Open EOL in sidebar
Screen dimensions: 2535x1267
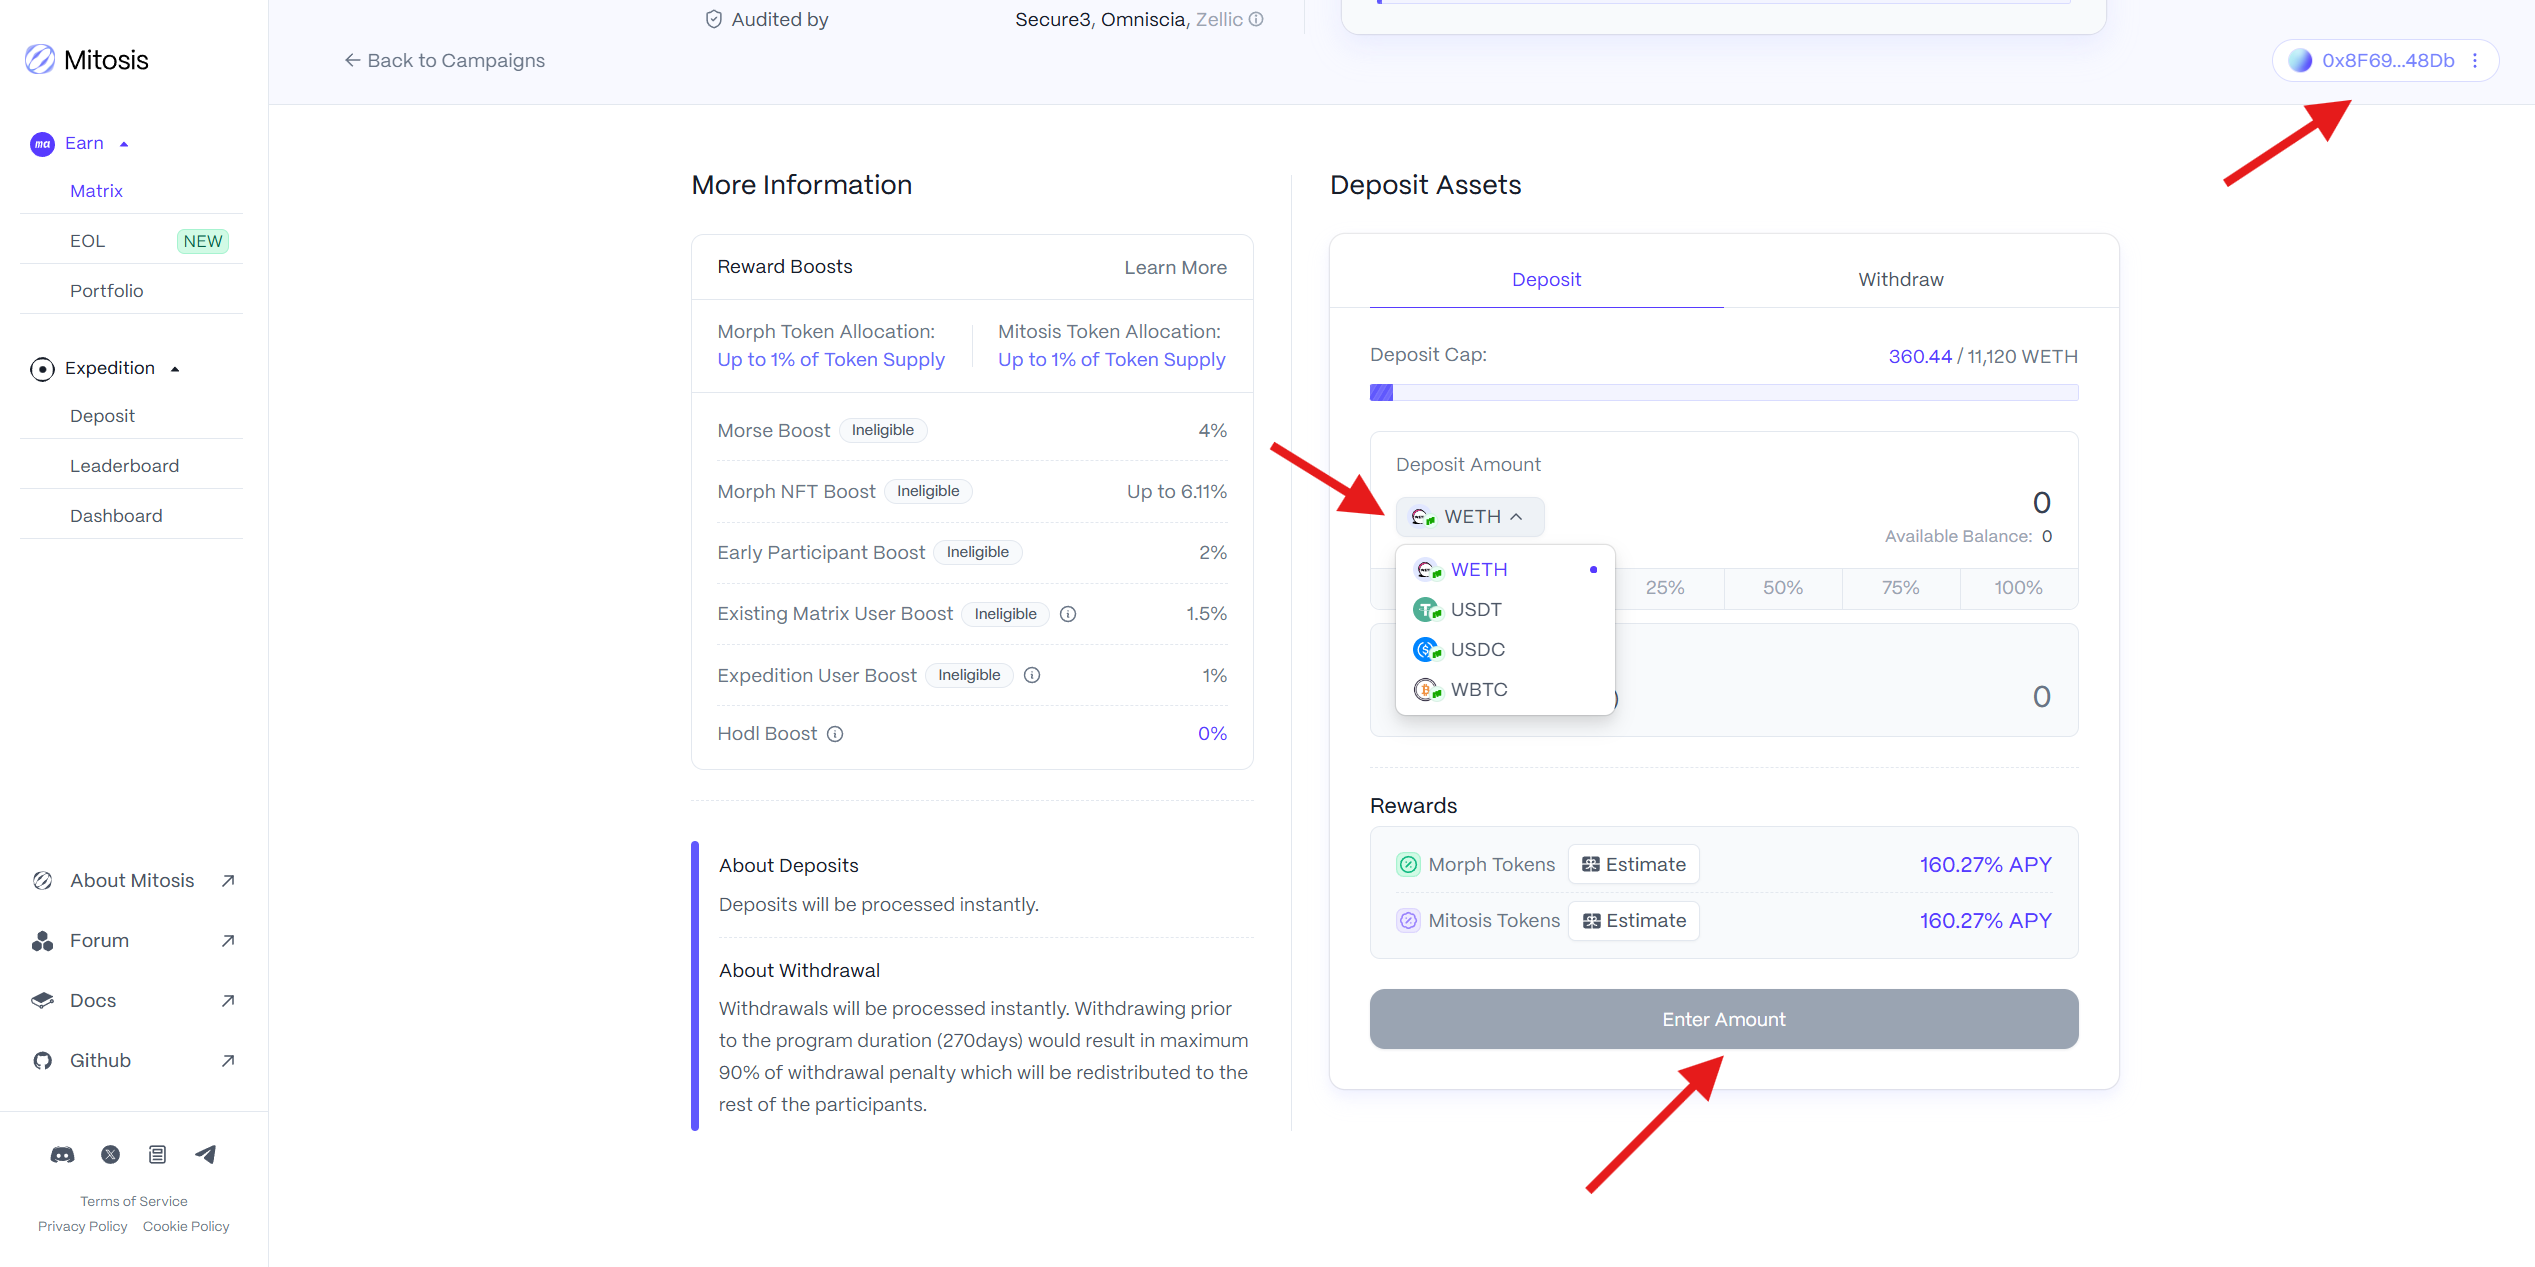tap(87, 241)
